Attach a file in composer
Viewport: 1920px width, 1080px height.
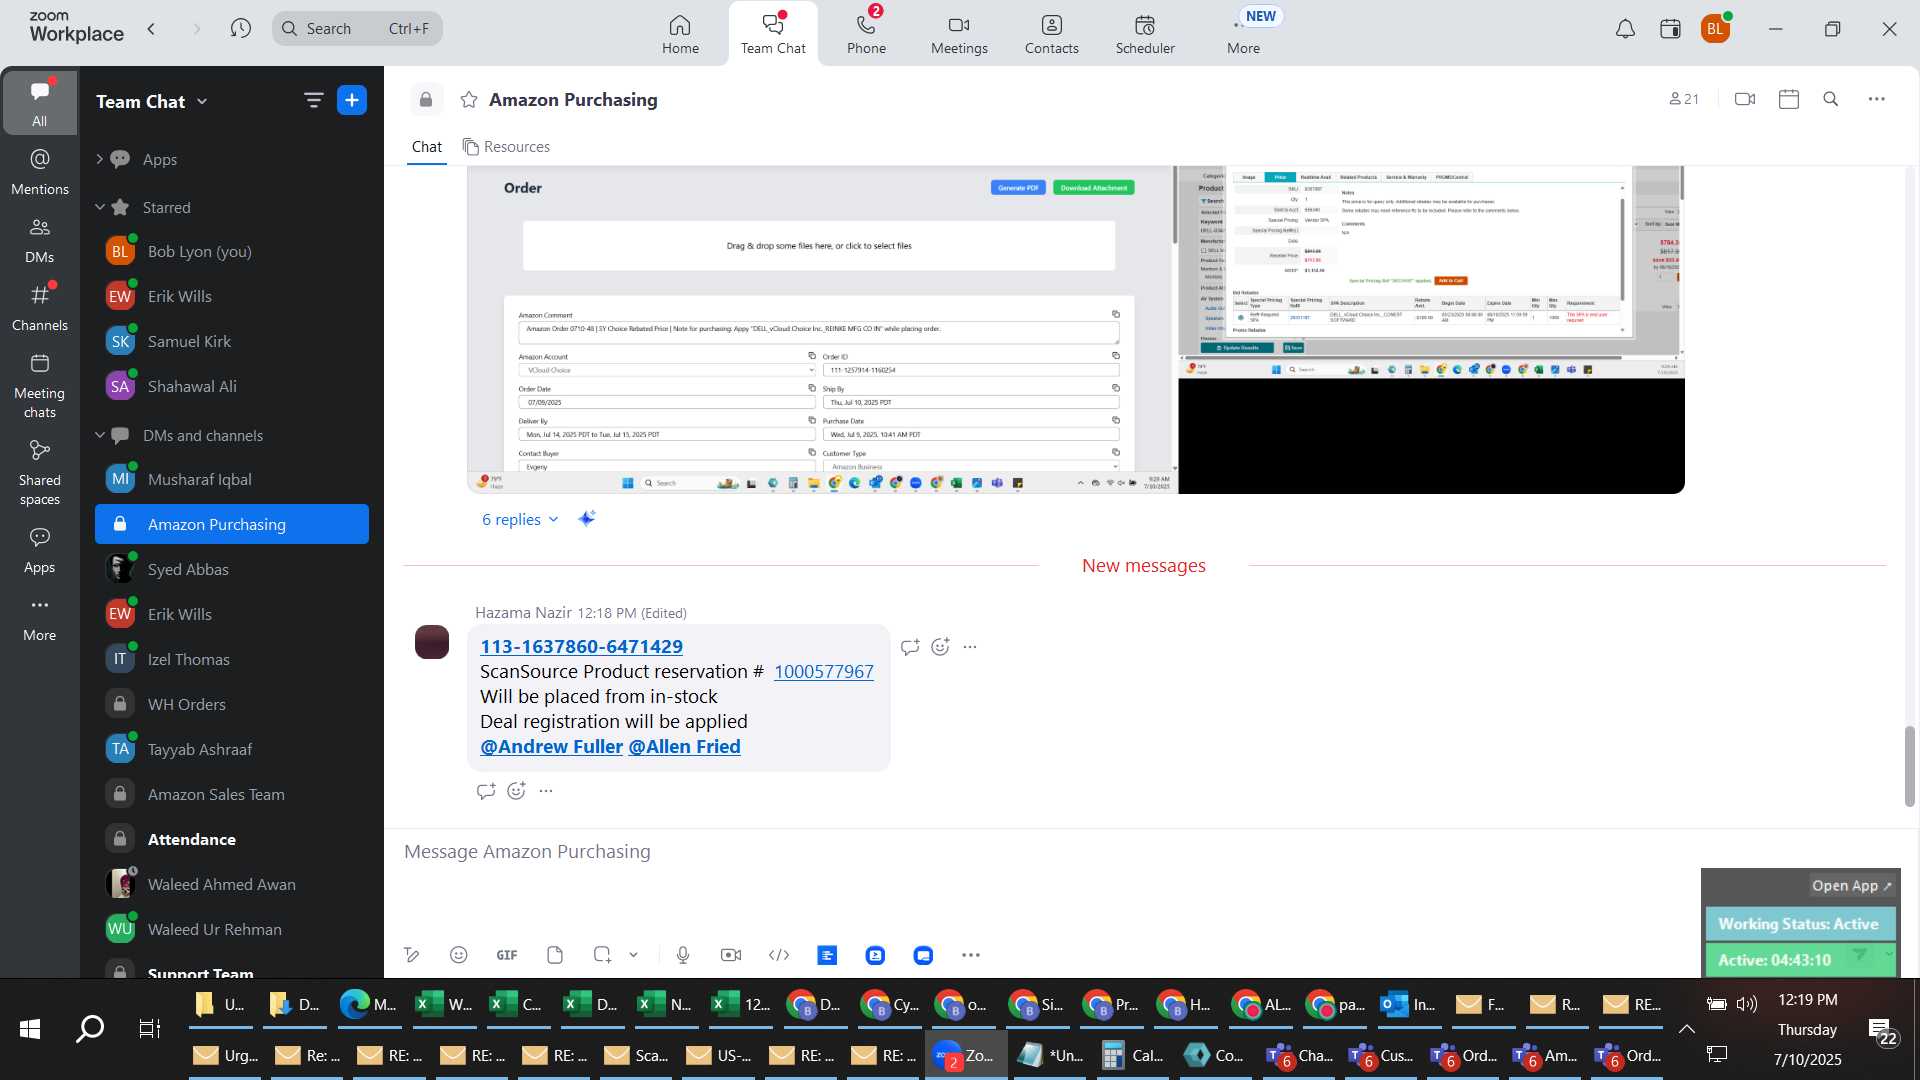(x=555, y=955)
